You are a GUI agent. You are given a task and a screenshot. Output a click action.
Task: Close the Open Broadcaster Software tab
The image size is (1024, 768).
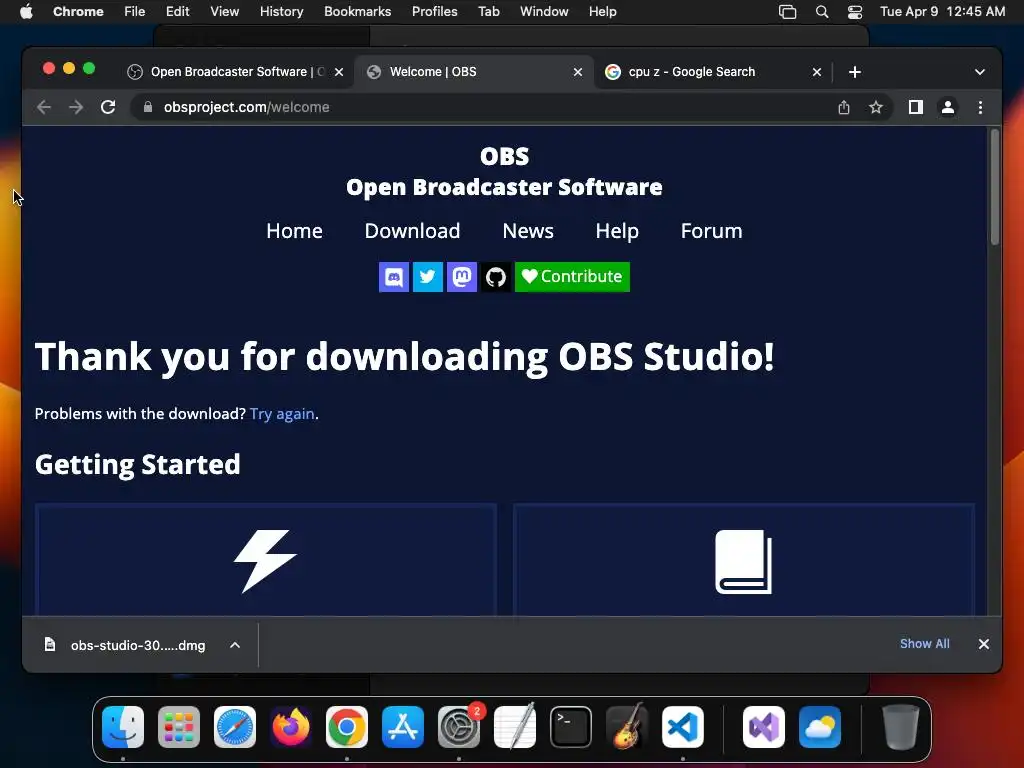click(339, 72)
